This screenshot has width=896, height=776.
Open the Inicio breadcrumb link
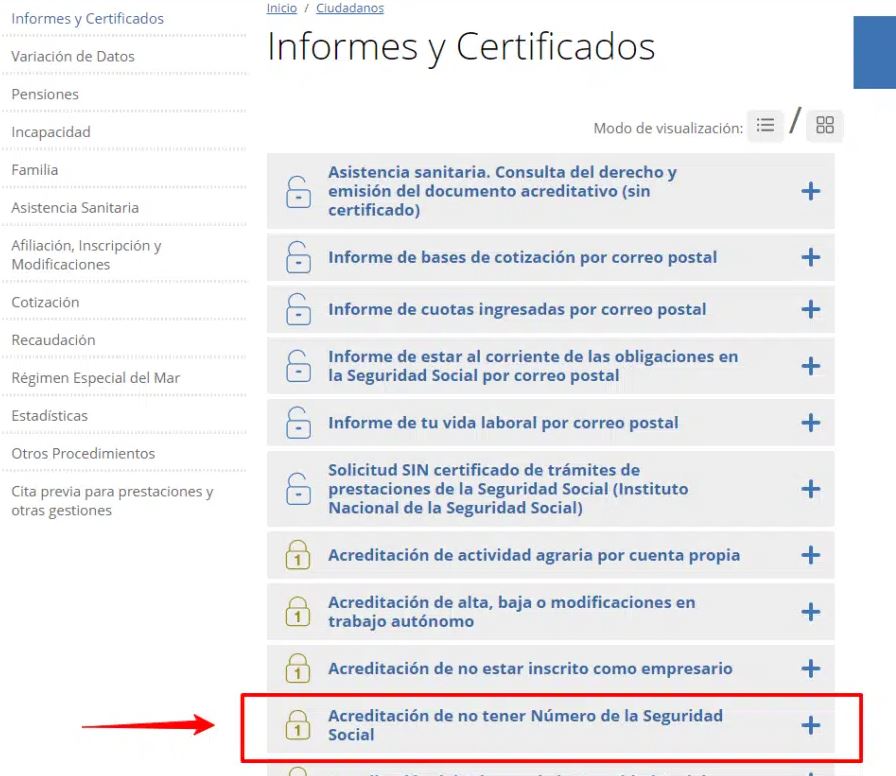pyautogui.click(x=281, y=8)
